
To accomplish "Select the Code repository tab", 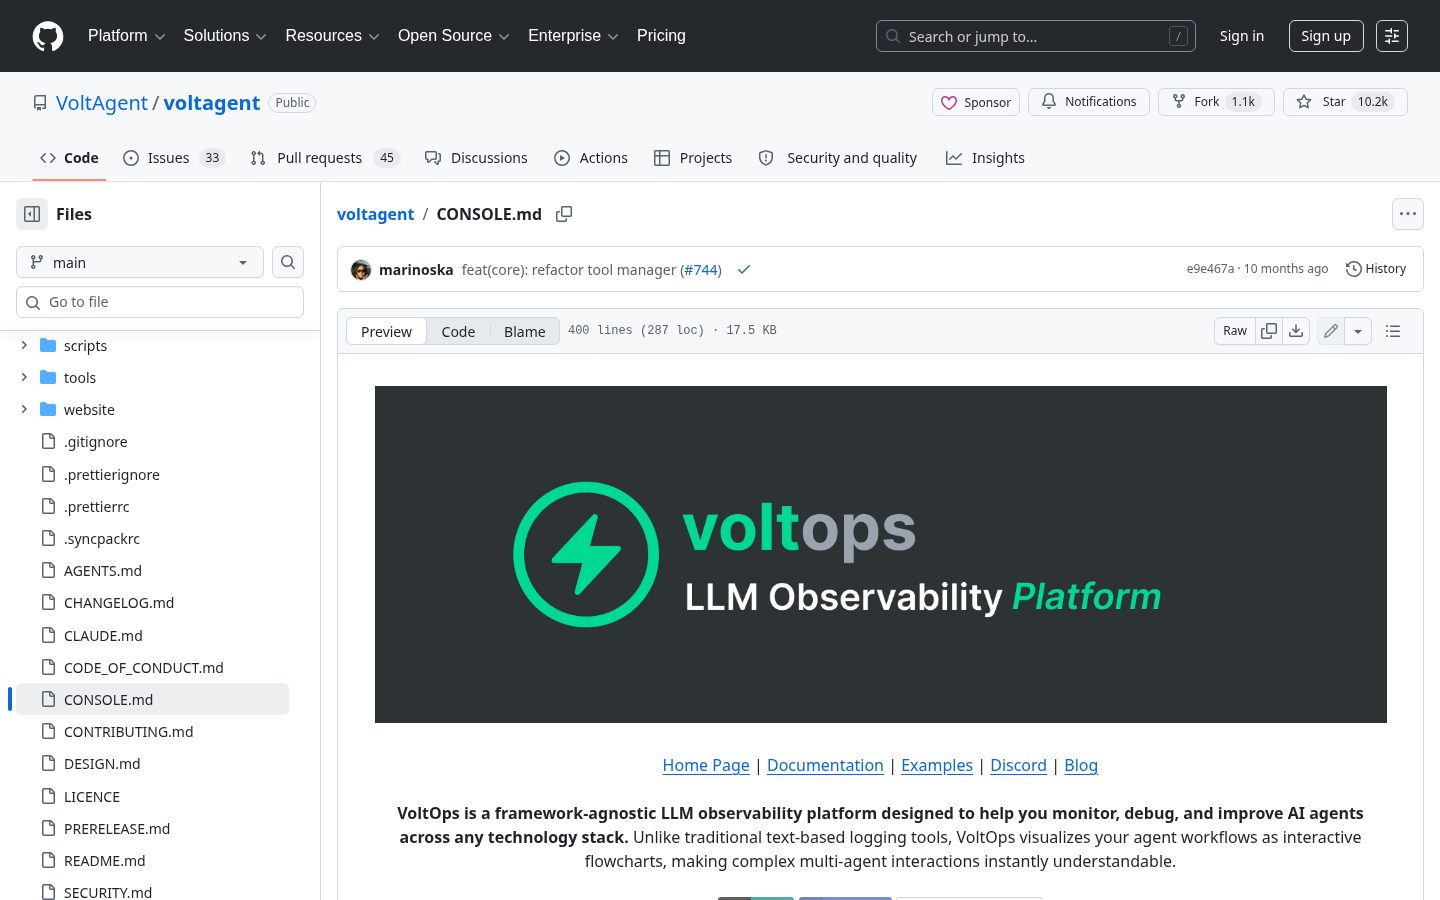I will click(x=69, y=158).
